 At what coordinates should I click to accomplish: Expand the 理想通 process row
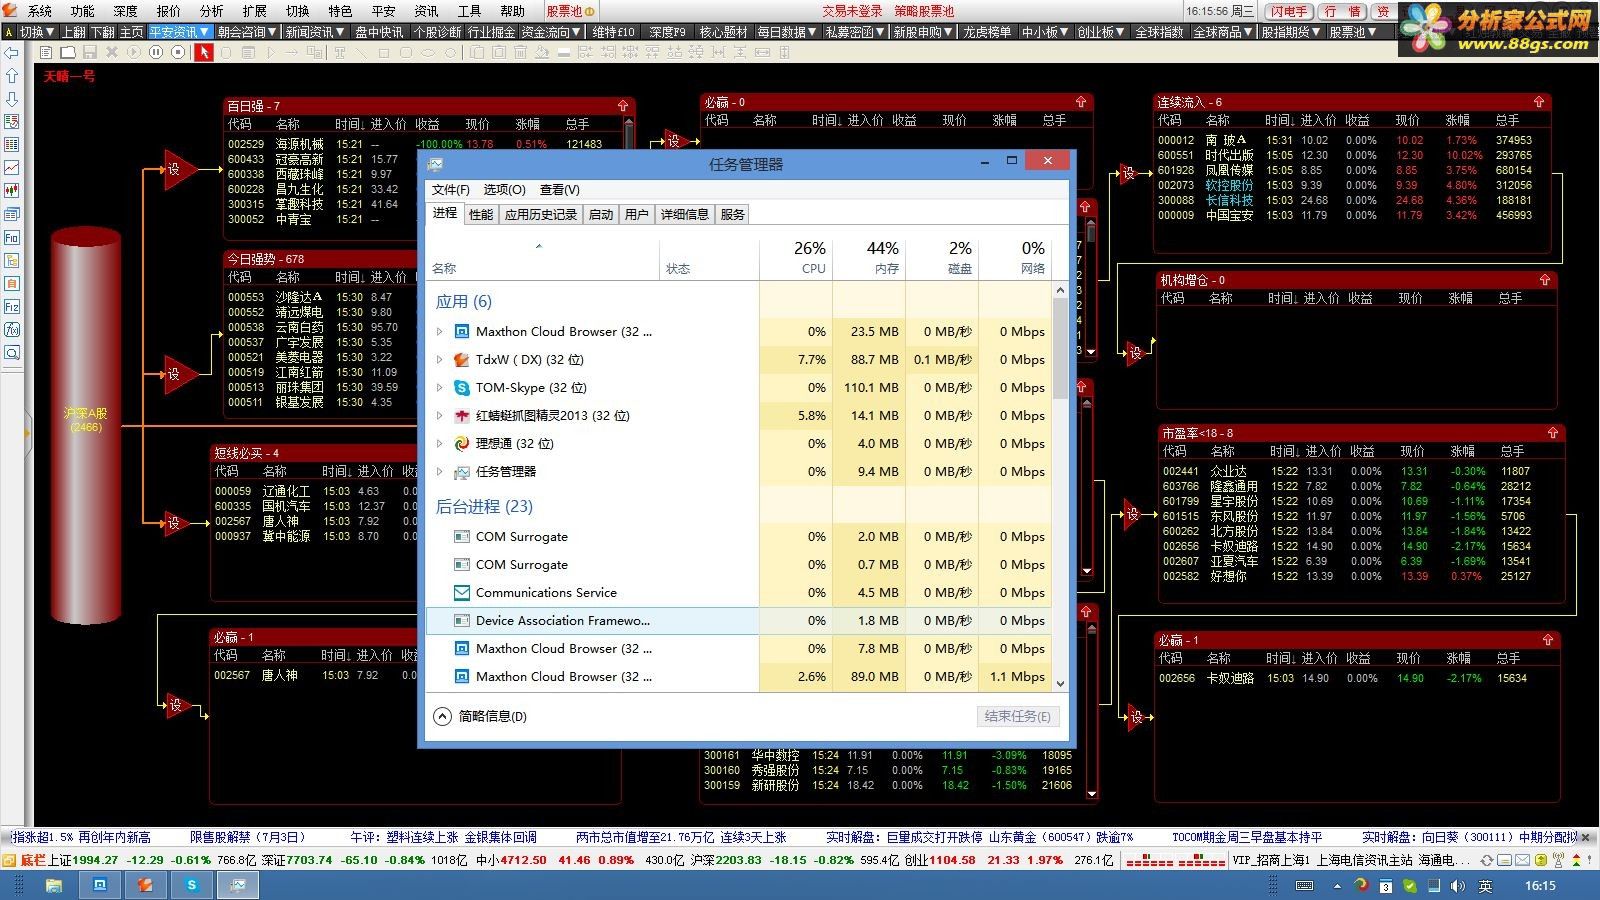coord(439,443)
